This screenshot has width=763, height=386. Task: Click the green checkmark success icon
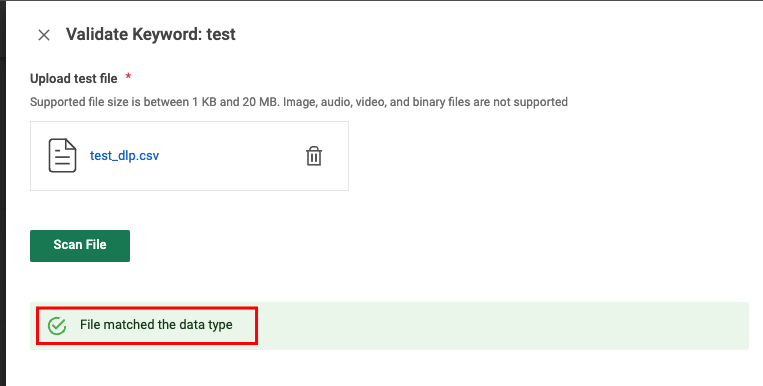click(57, 326)
